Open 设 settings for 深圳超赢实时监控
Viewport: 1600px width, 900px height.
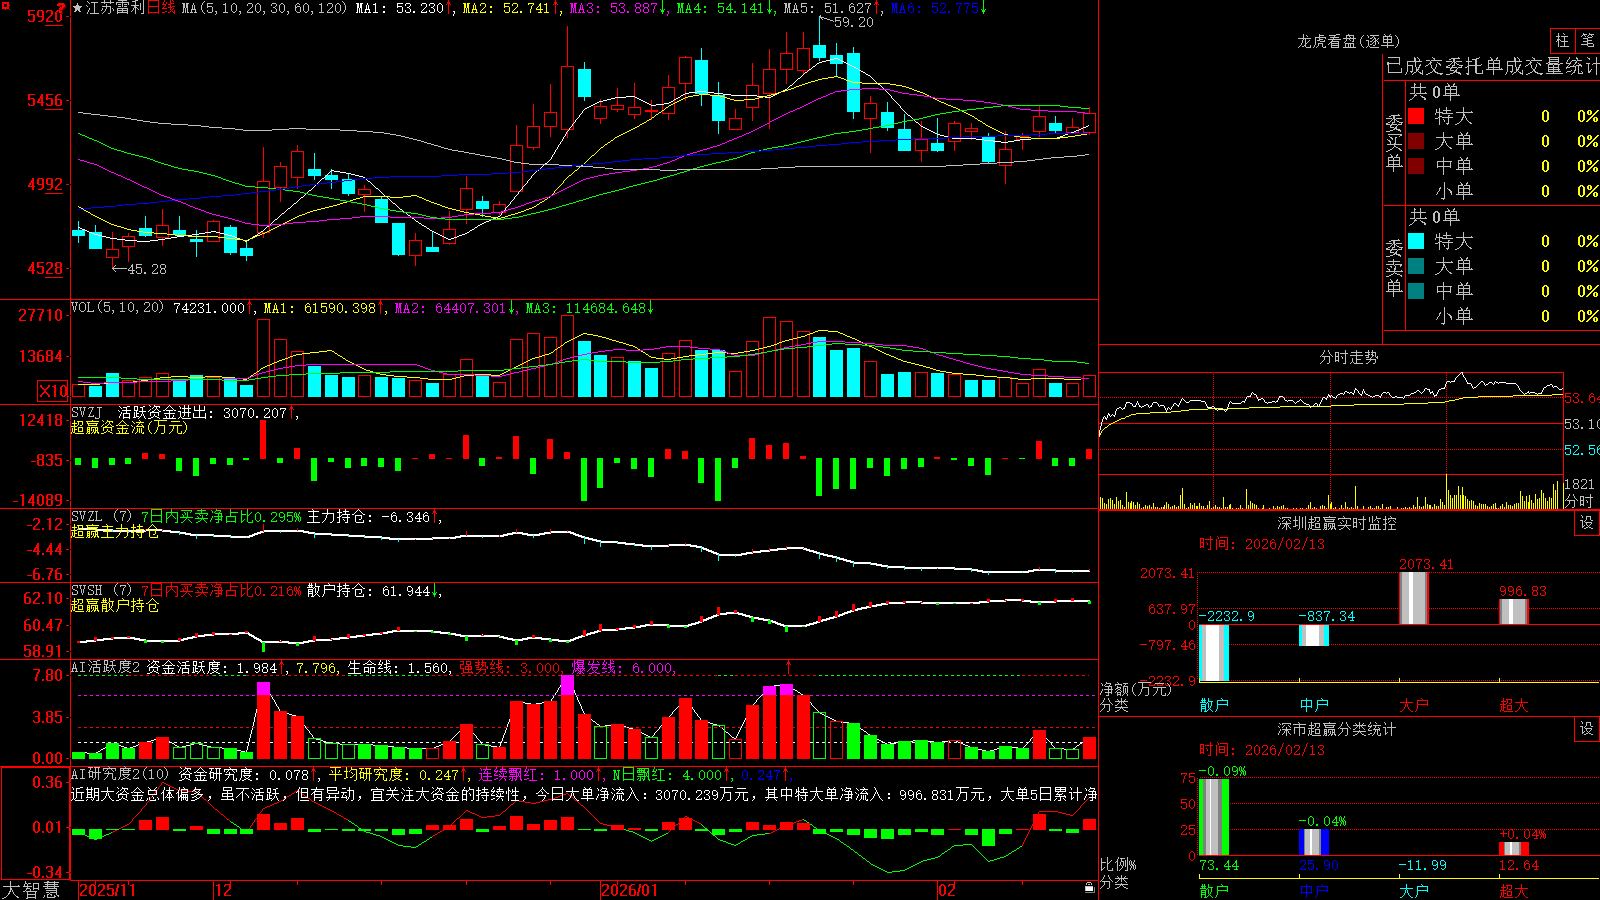coord(1587,523)
